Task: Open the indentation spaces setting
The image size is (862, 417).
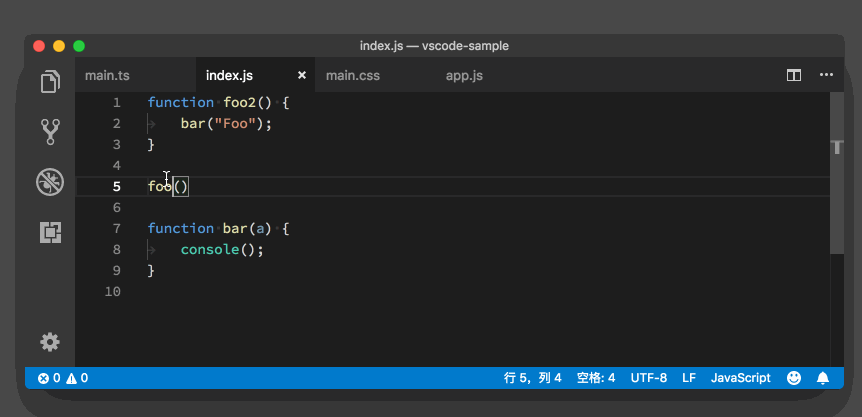Action: point(596,378)
